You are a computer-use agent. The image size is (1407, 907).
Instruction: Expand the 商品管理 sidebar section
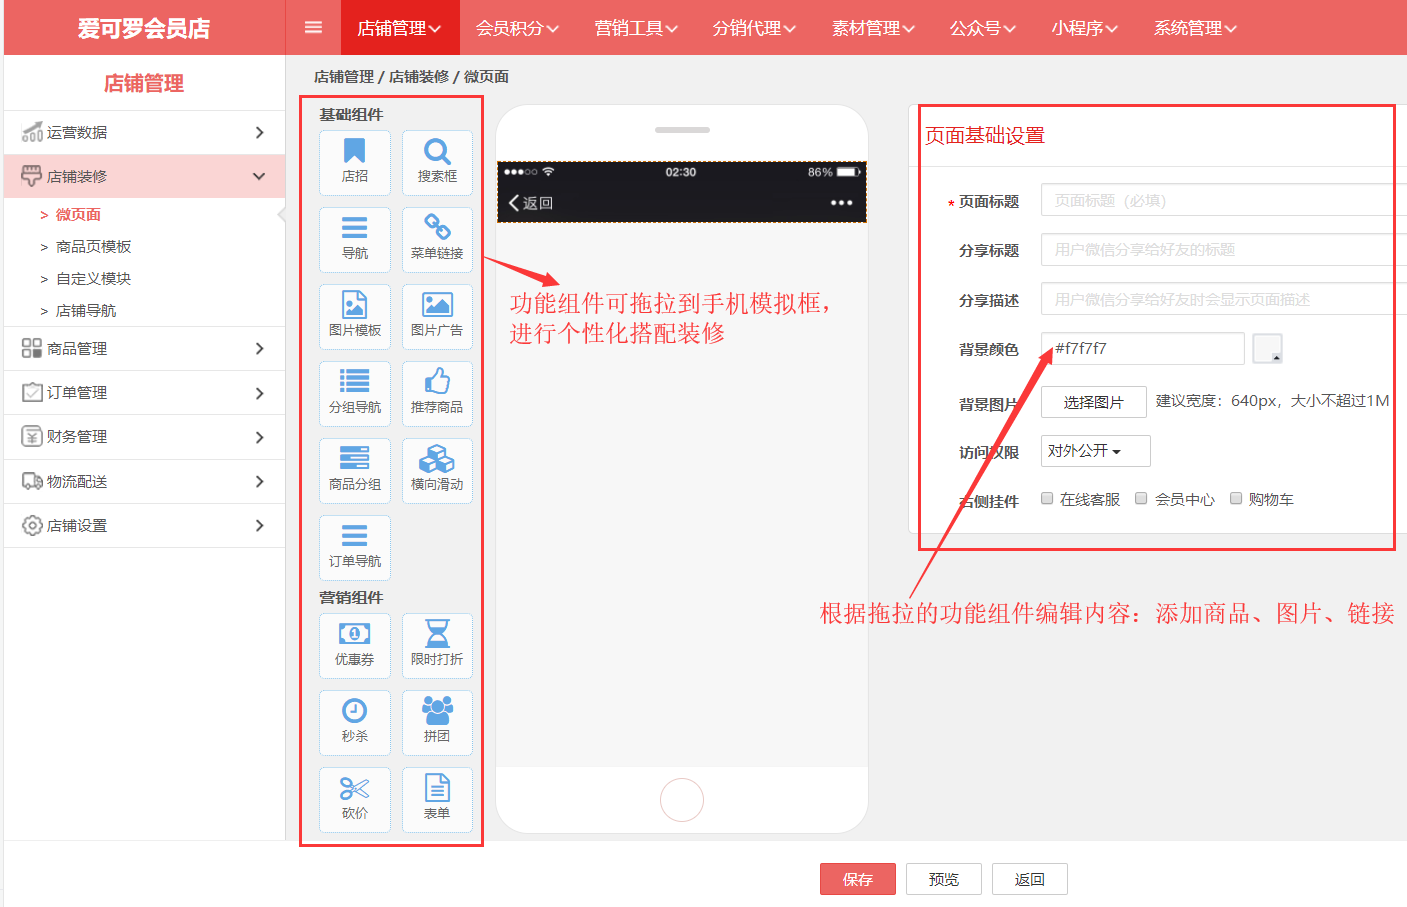[144, 348]
